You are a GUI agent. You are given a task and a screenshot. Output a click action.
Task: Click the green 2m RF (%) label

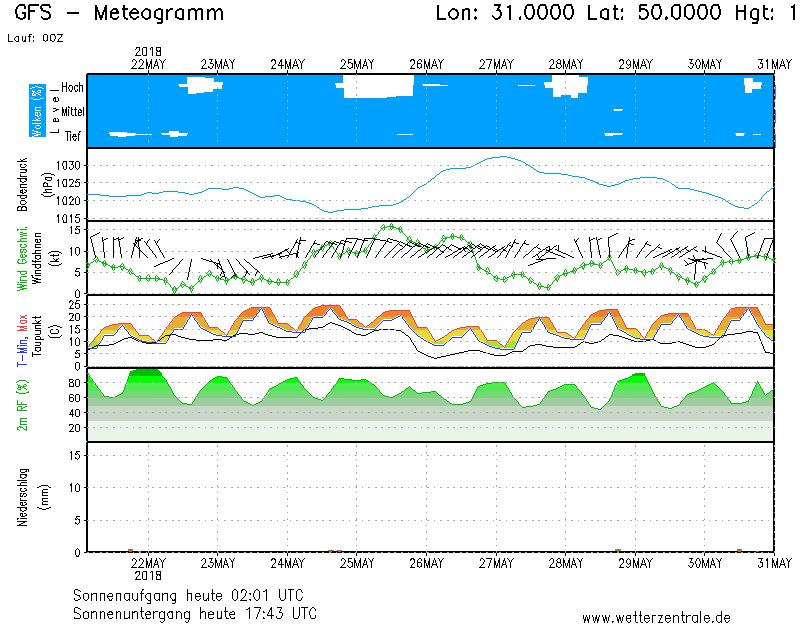tap(23, 405)
